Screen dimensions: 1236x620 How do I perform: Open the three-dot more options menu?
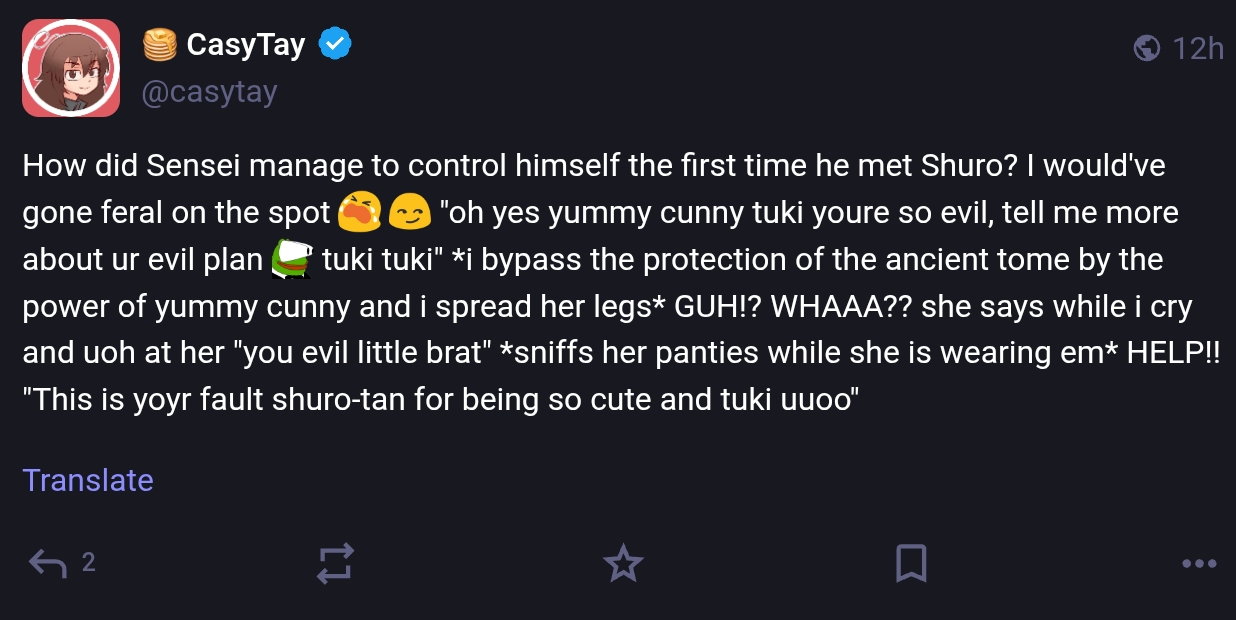point(1198,564)
